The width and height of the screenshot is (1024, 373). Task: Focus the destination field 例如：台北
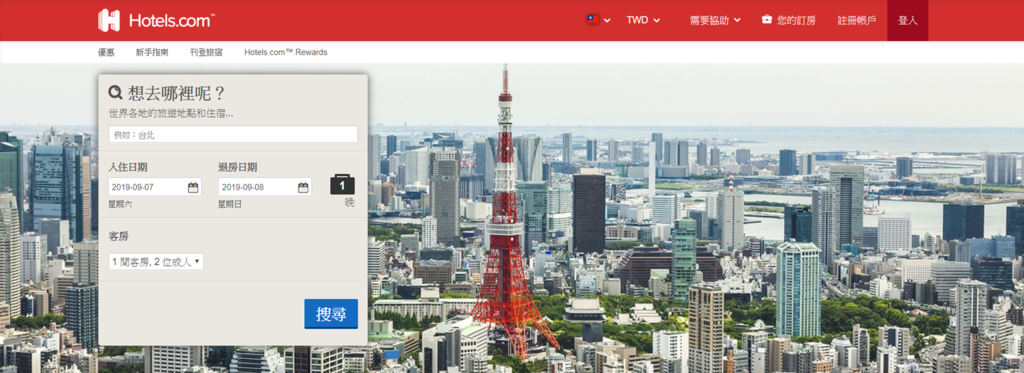click(233, 135)
